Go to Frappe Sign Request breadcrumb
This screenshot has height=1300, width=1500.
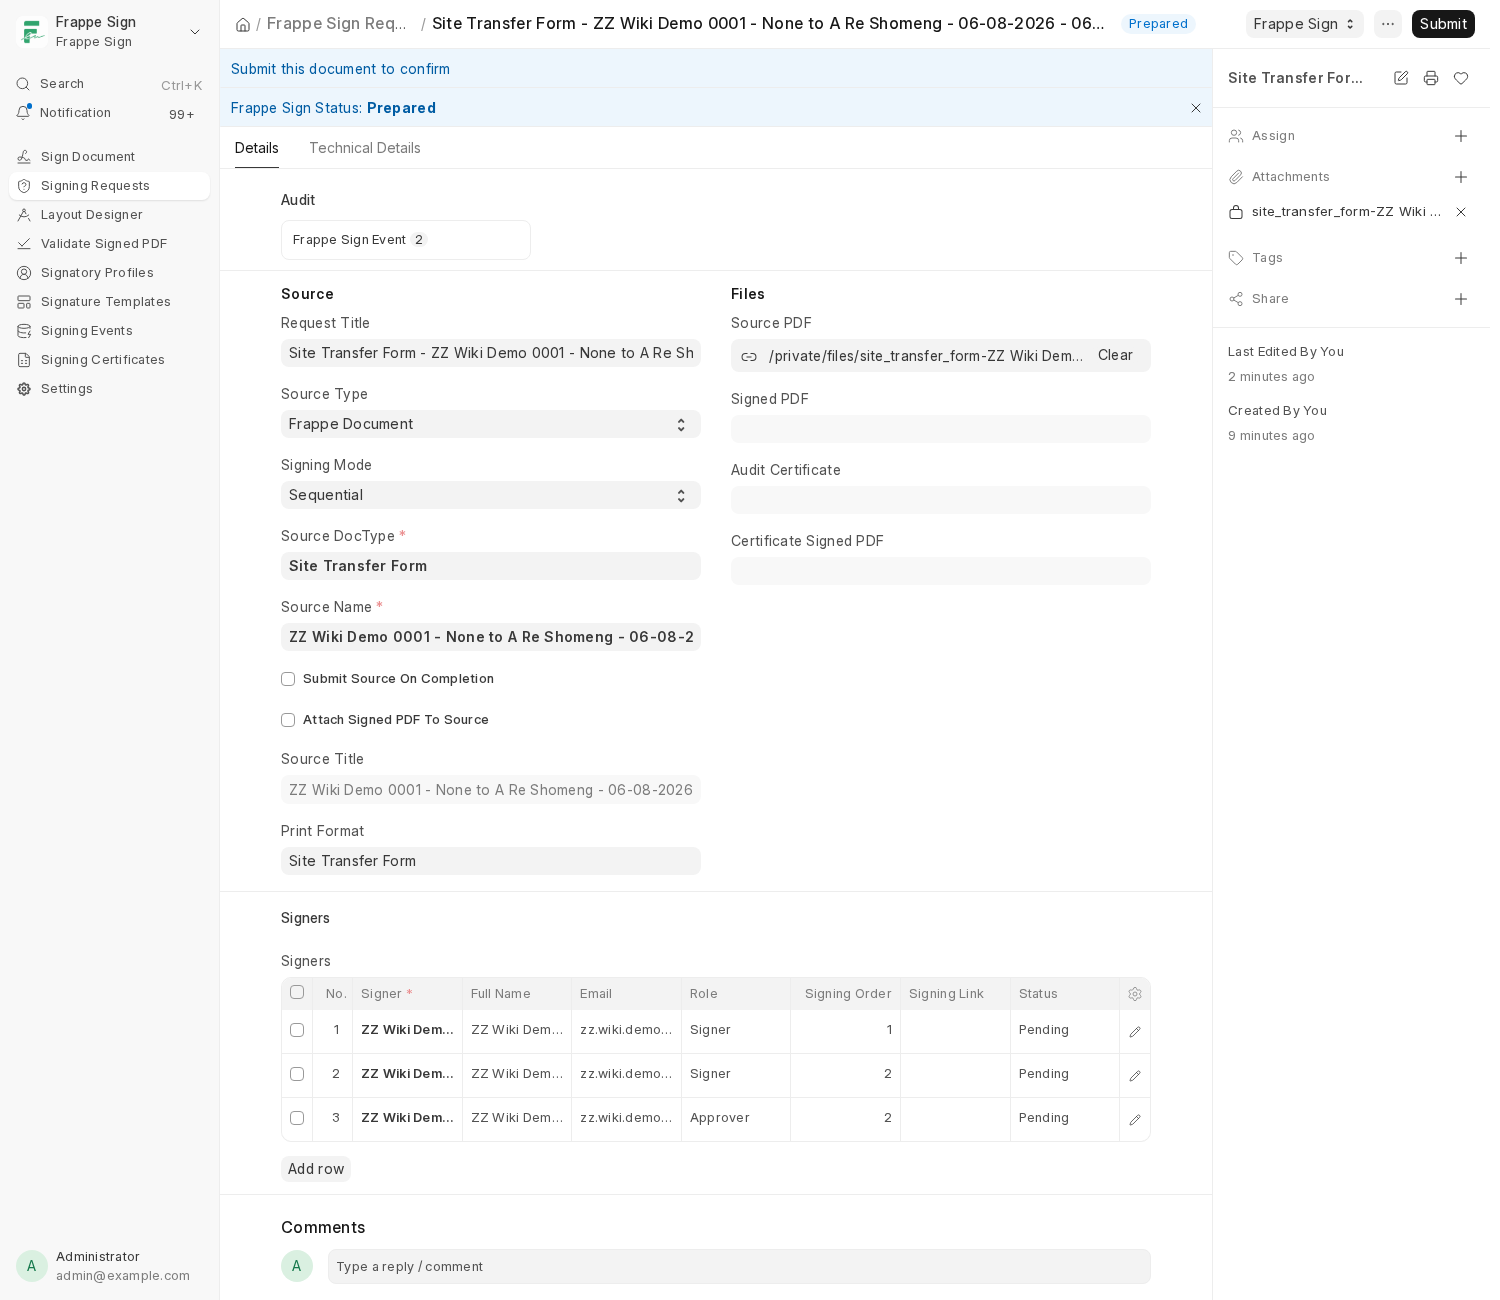pyautogui.click(x=337, y=24)
